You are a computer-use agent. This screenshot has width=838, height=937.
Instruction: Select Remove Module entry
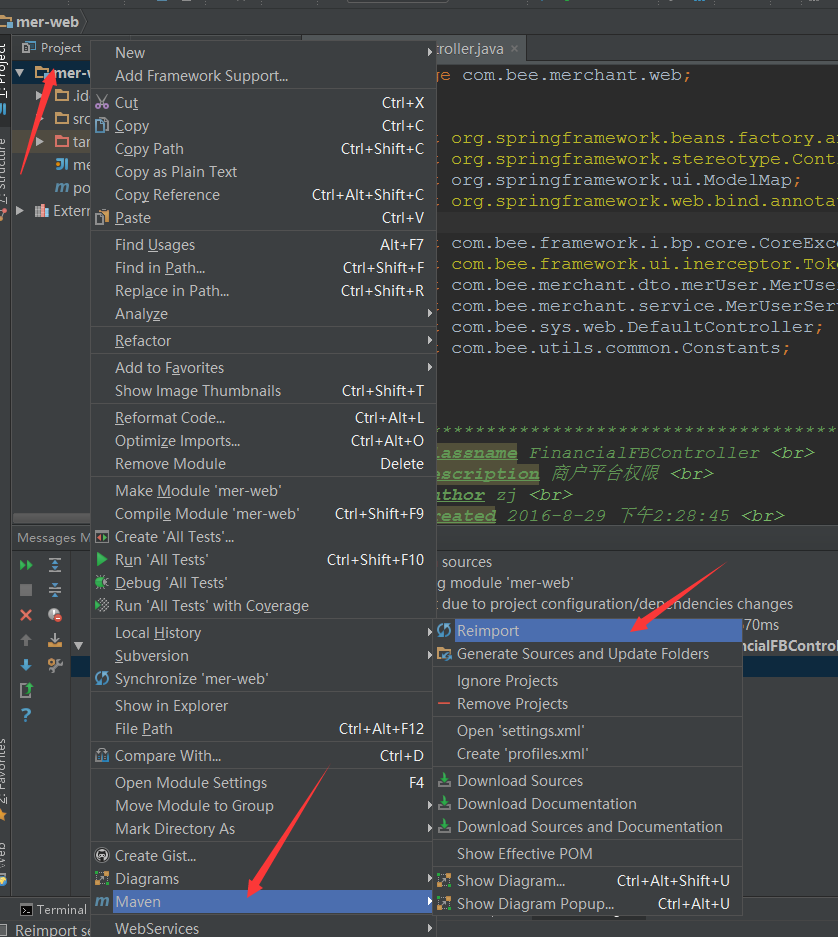263,464
